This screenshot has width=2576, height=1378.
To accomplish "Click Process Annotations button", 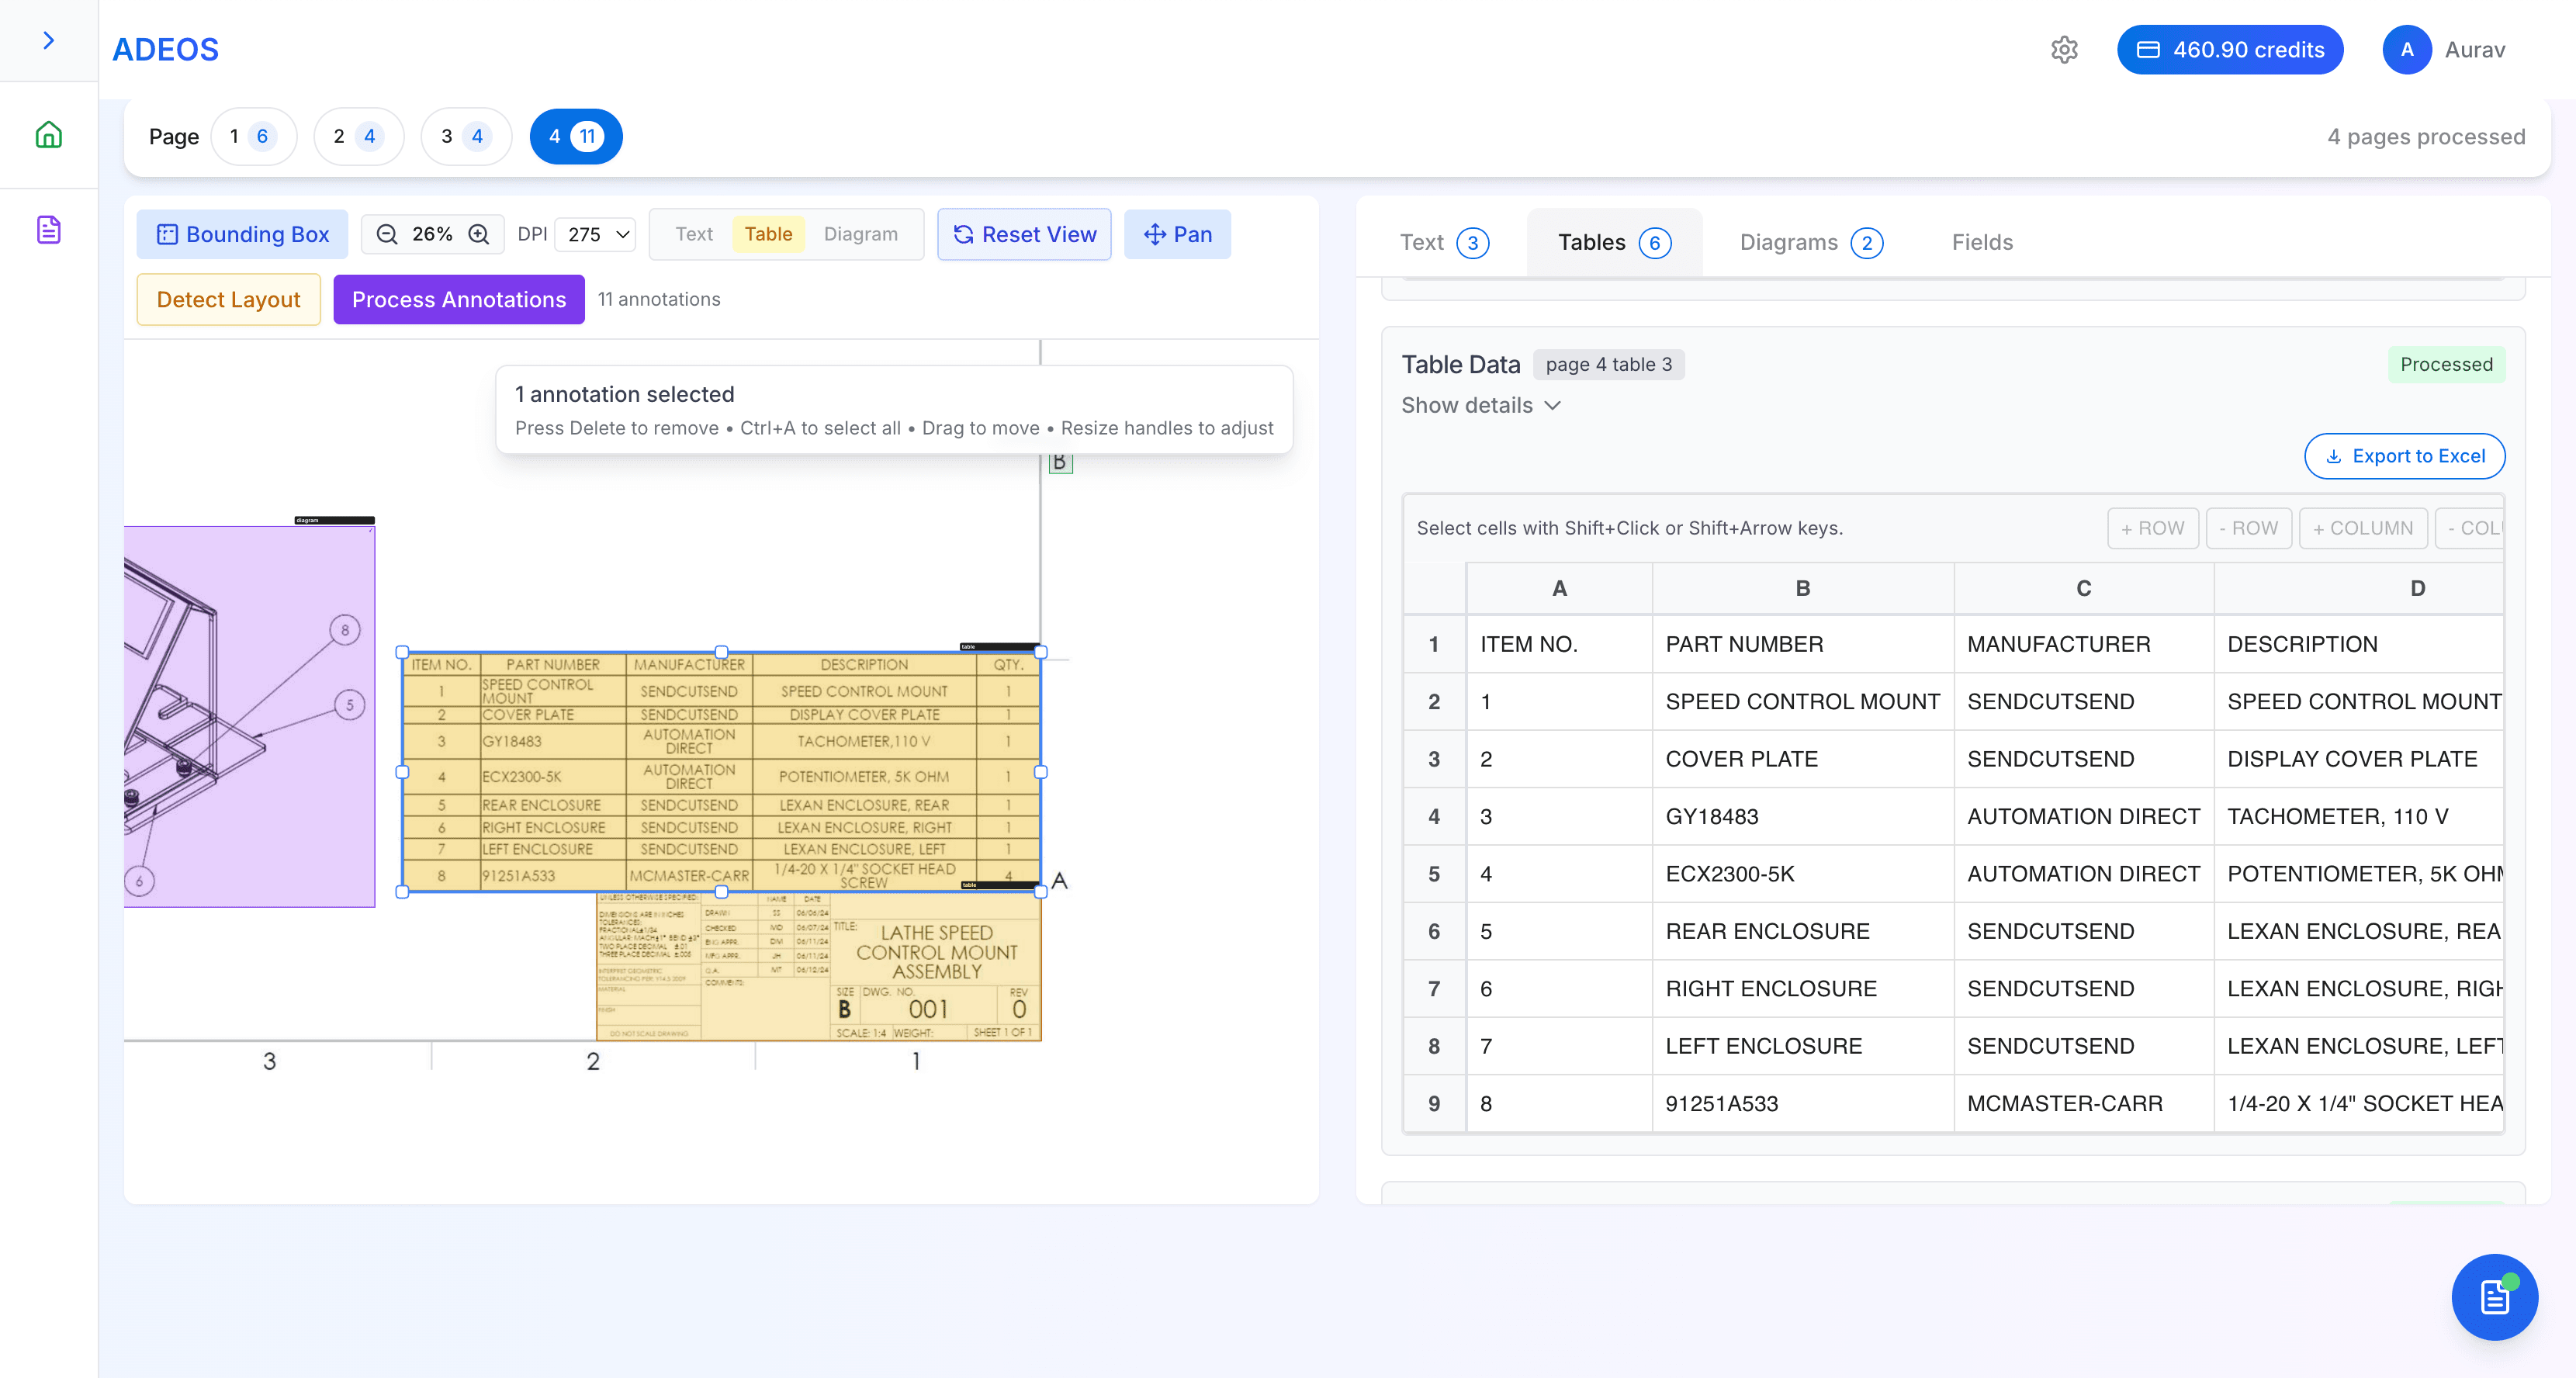I will [x=459, y=299].
